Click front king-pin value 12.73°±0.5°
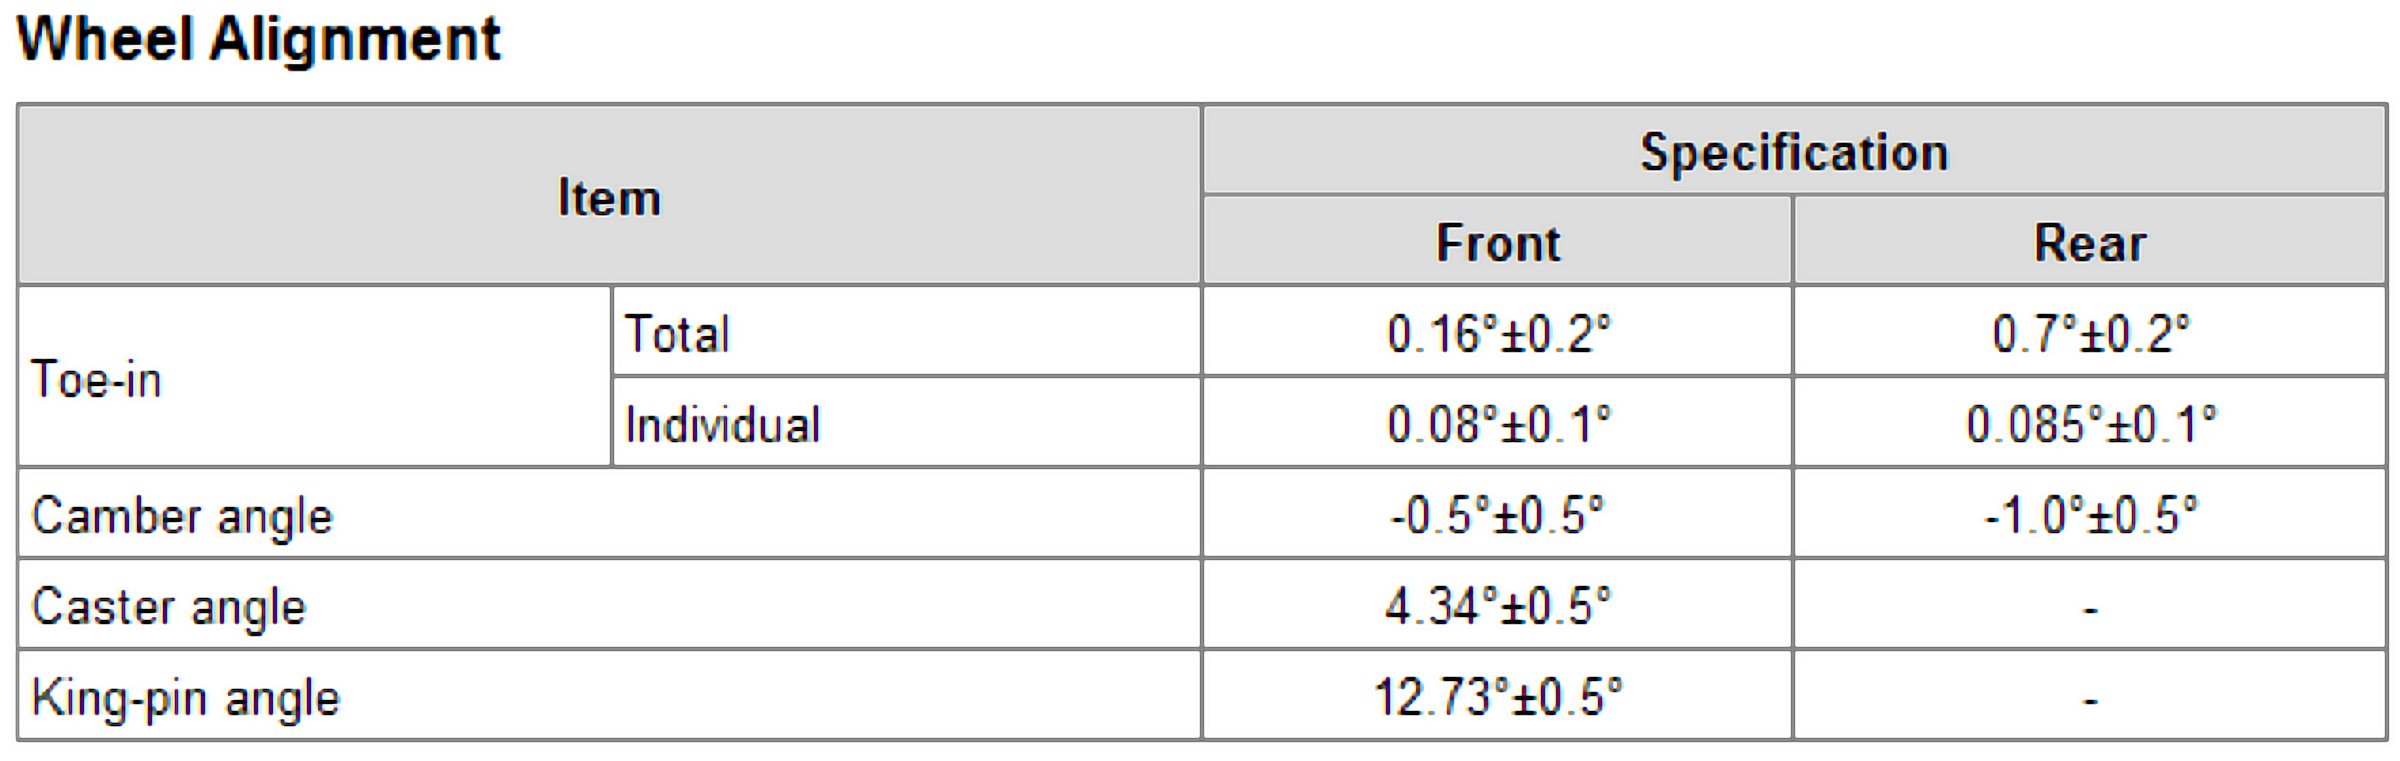Image resolution: width=2400 pixels, height=761 pixels. pos(1498,698)
